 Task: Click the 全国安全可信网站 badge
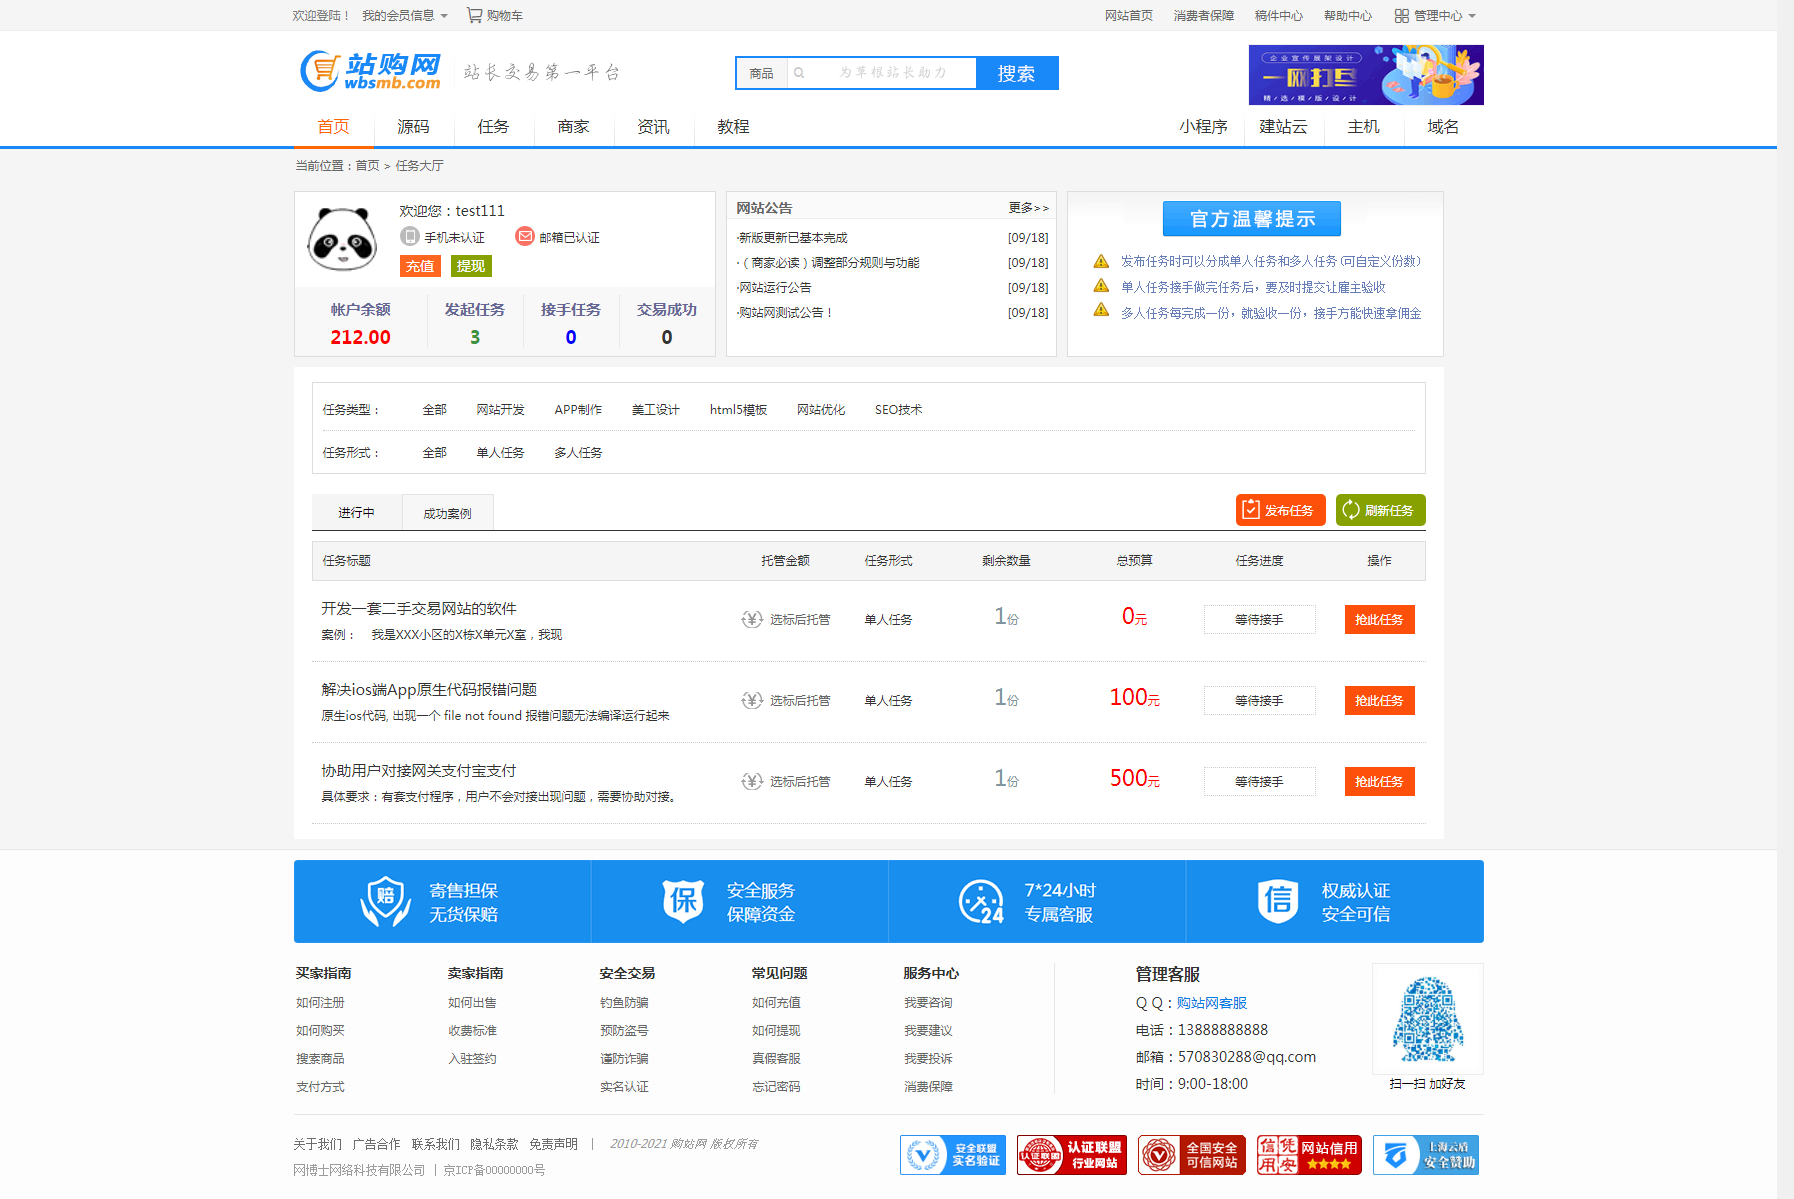tap(1191, 1155)
